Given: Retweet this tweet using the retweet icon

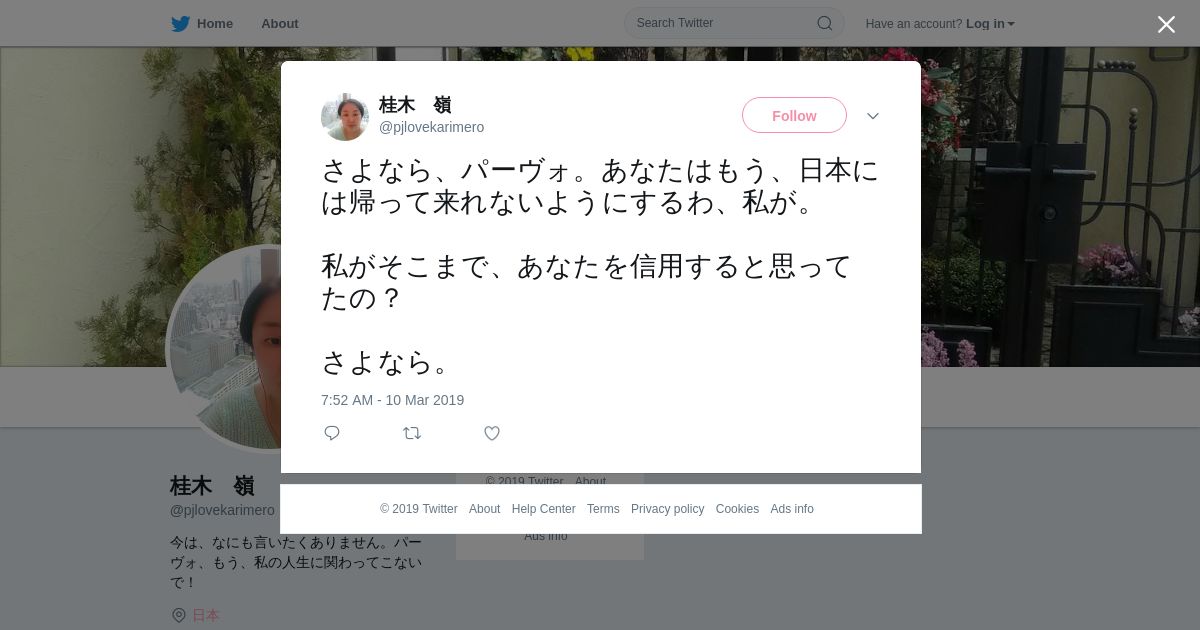Looking at the screenshot, I should 412,433.
